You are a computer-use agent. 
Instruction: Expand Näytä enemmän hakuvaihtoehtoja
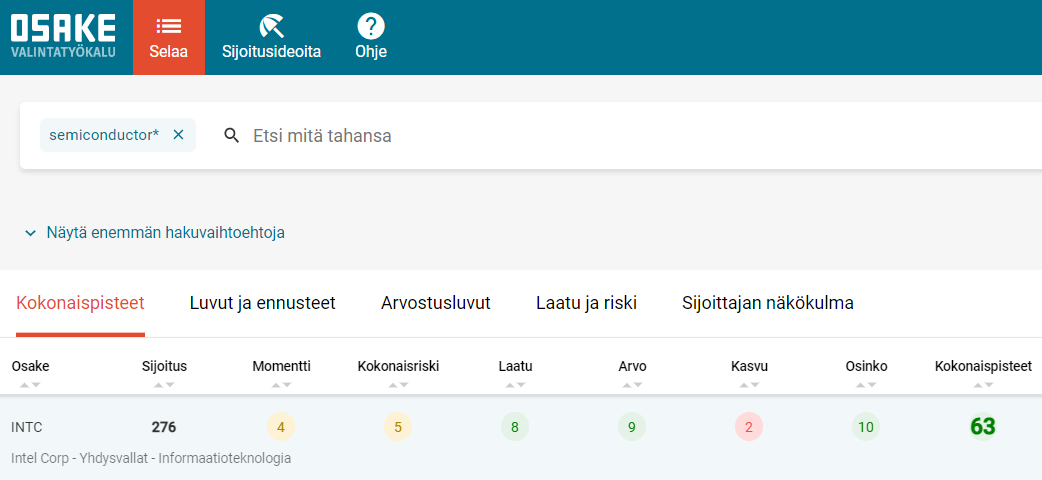coord(155,233)
